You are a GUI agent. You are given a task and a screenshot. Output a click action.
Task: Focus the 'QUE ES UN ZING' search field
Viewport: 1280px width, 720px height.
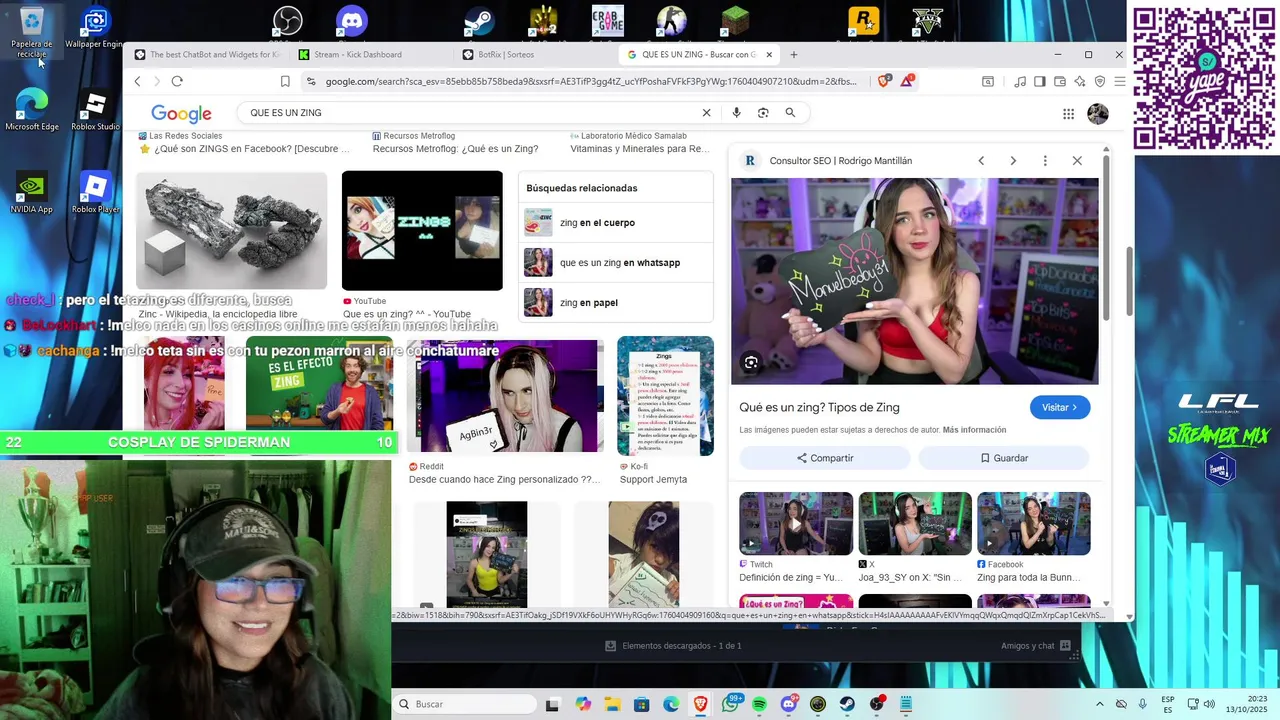coord(470,113)
